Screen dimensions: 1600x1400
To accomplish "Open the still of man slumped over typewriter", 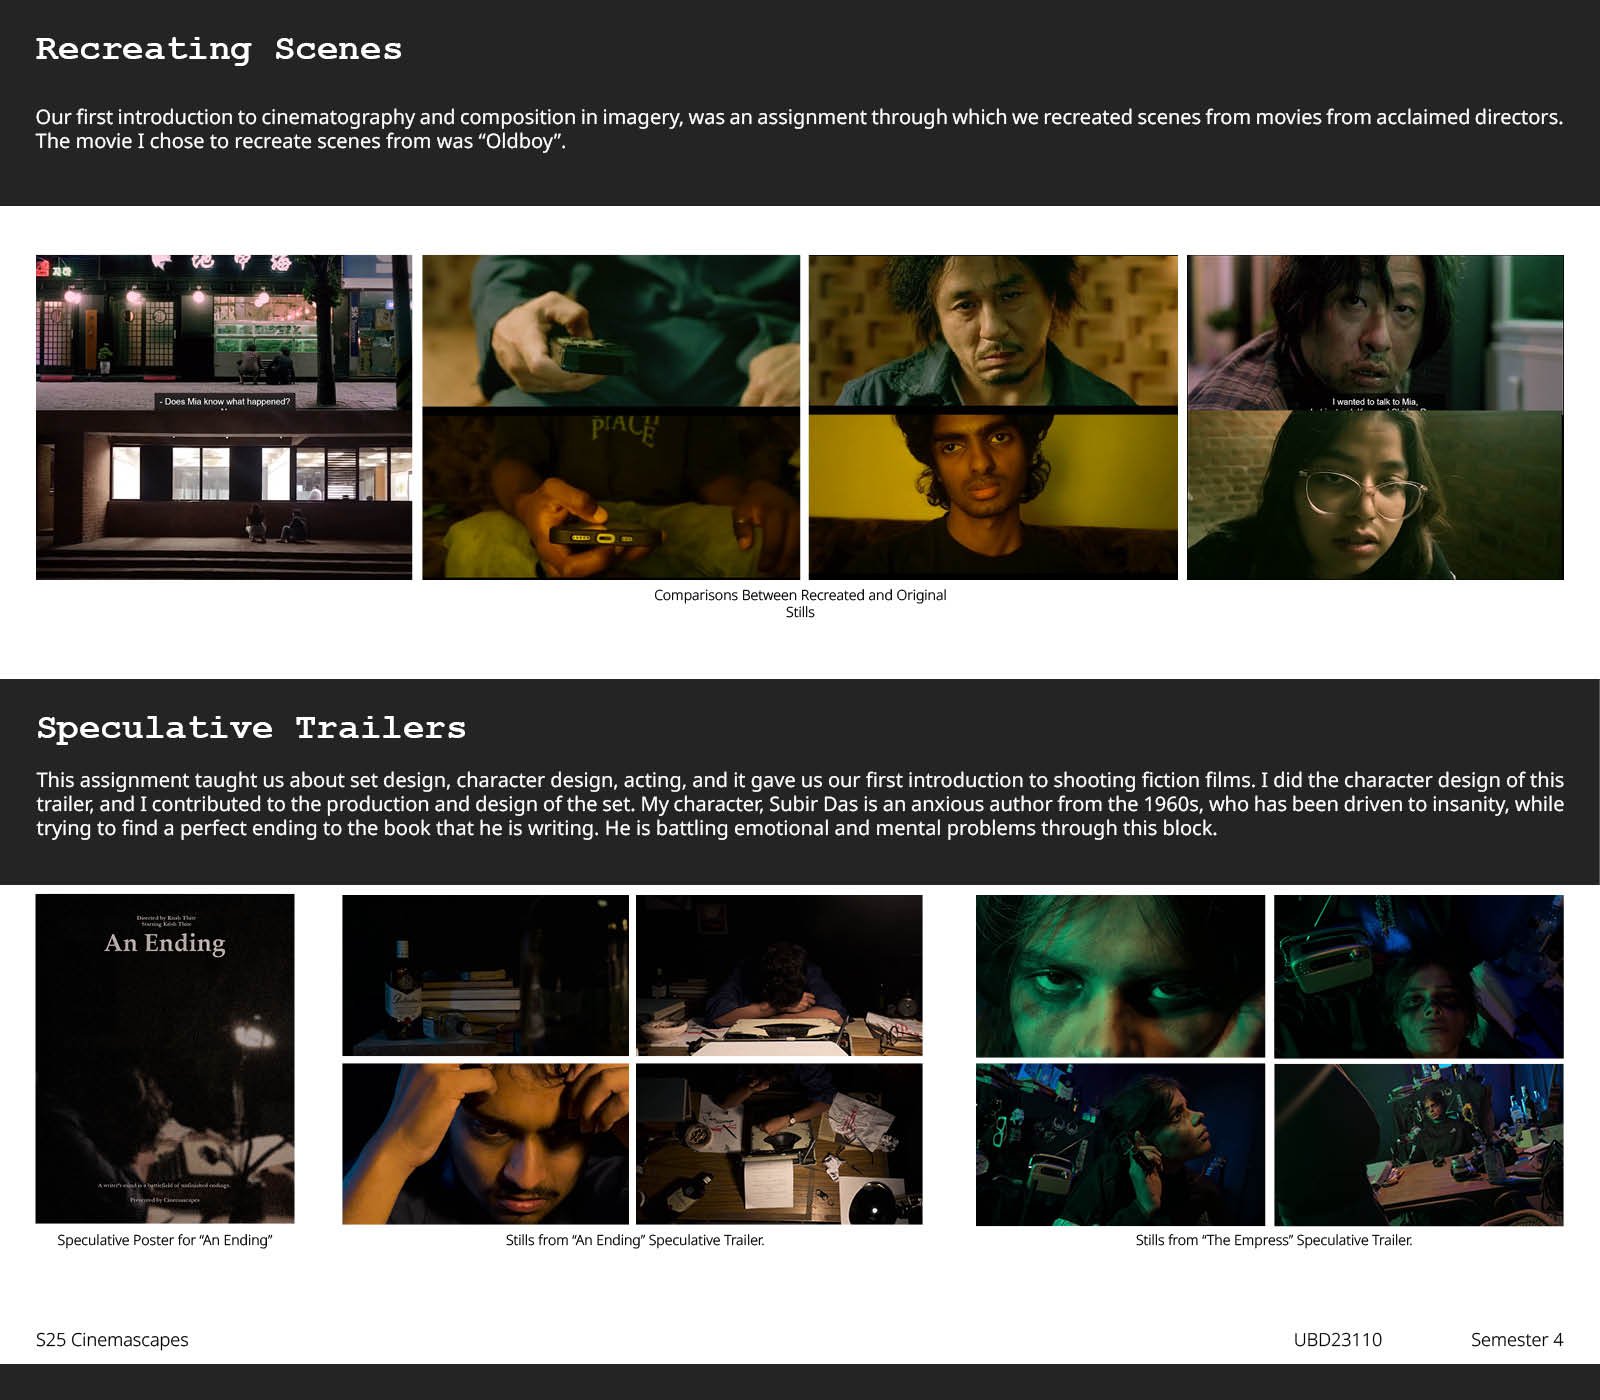I will point(779,975).
